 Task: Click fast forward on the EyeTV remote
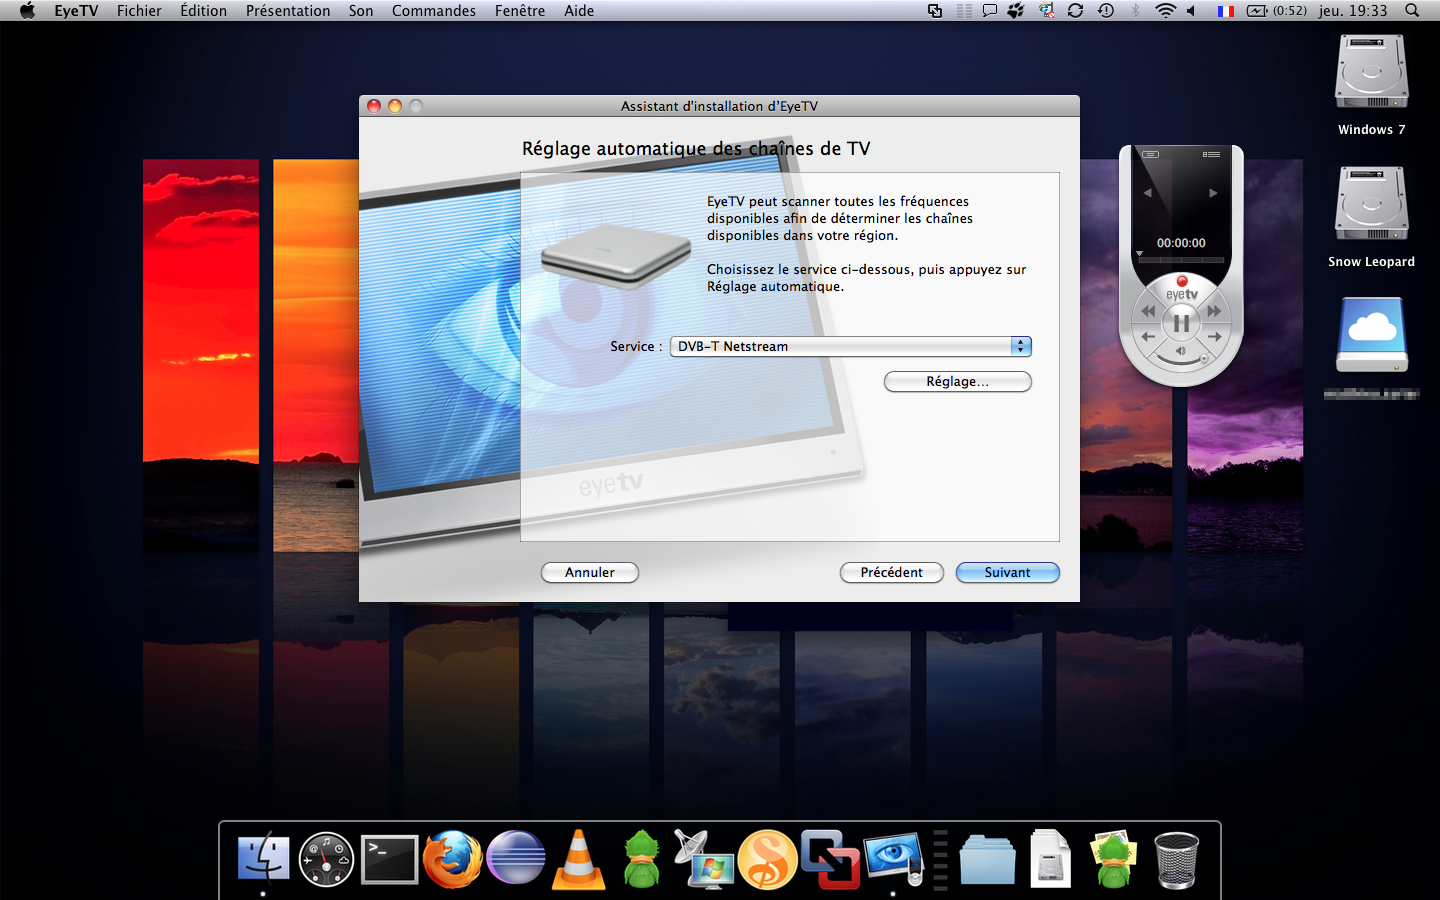pos(1214,311)
